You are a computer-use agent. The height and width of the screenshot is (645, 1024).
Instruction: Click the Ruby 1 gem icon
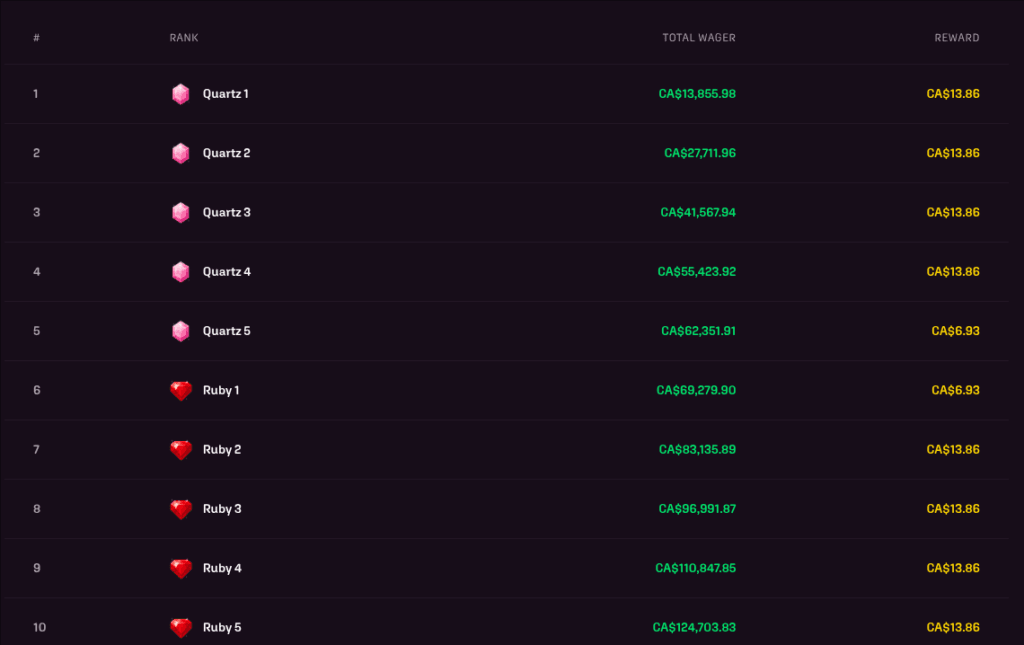tap(181, 390)
